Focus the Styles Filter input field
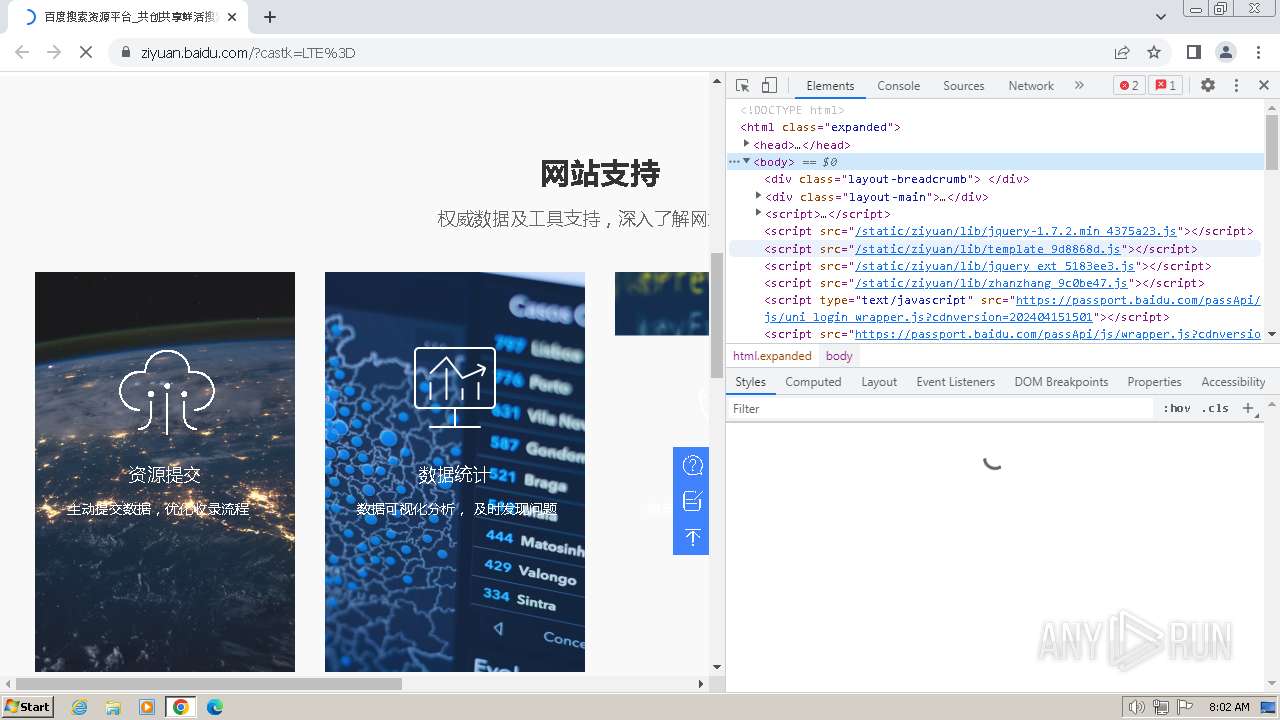Screen dimensions: 1280x720 (940, 408)
